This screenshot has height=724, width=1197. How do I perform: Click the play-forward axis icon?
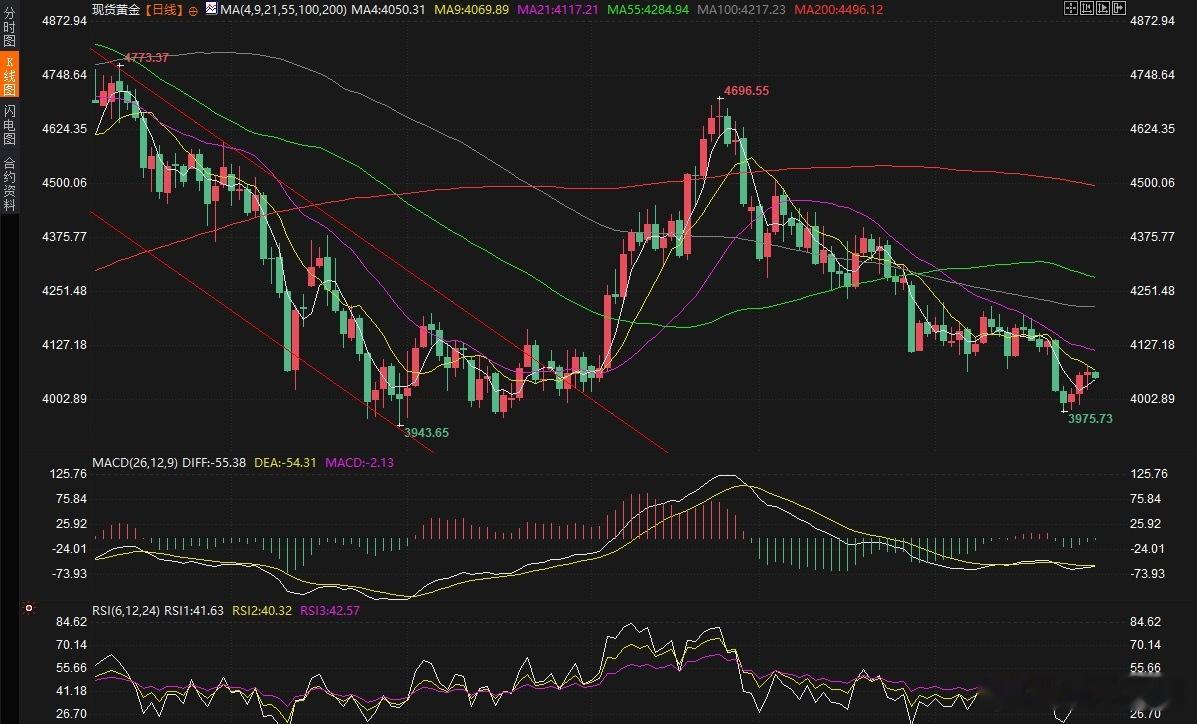point(1103,8)
